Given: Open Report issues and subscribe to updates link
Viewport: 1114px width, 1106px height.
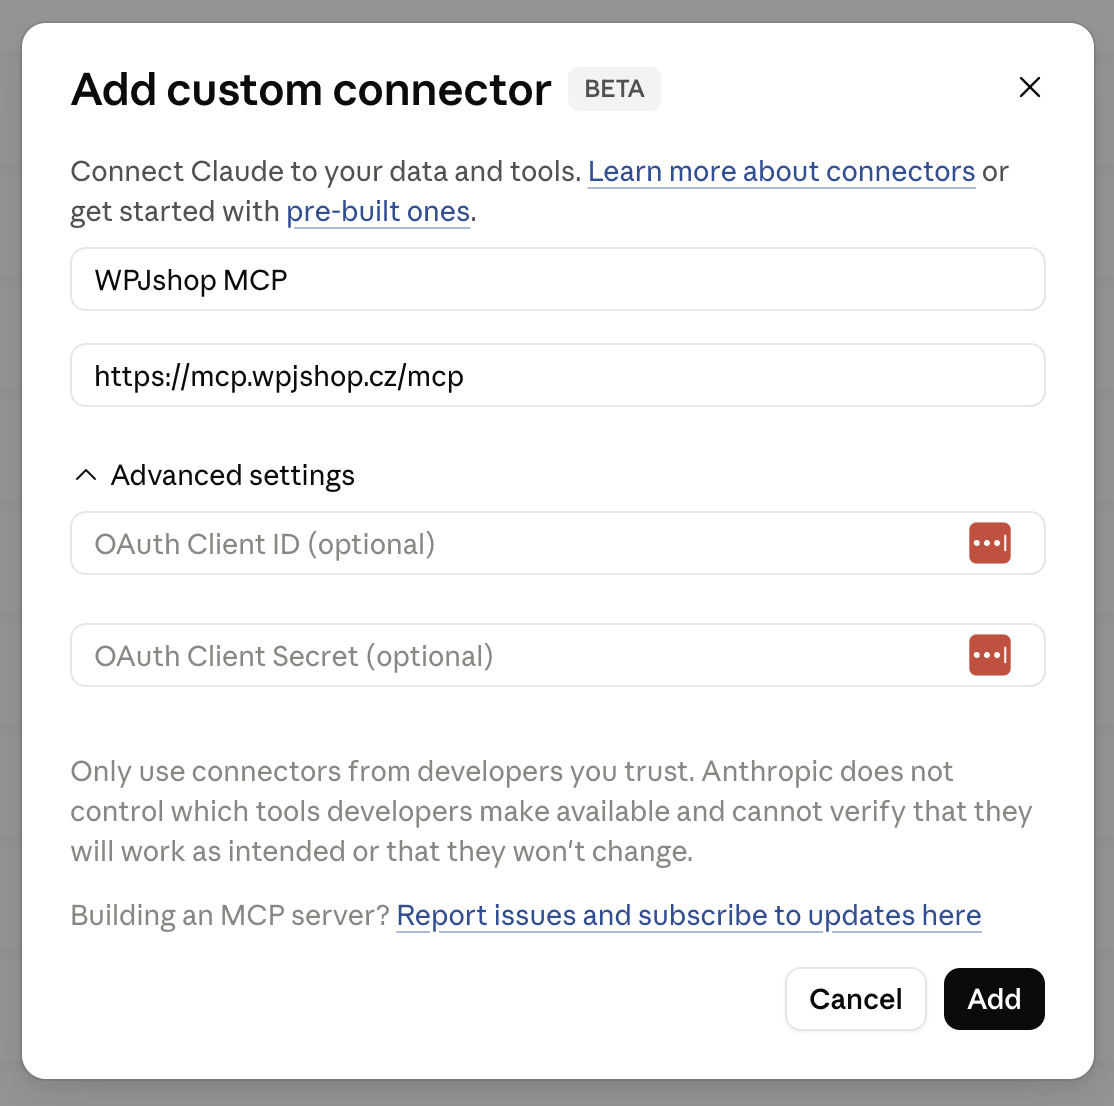Looking at the screenshot, I should pyautogui.click(x=688, y=916).
